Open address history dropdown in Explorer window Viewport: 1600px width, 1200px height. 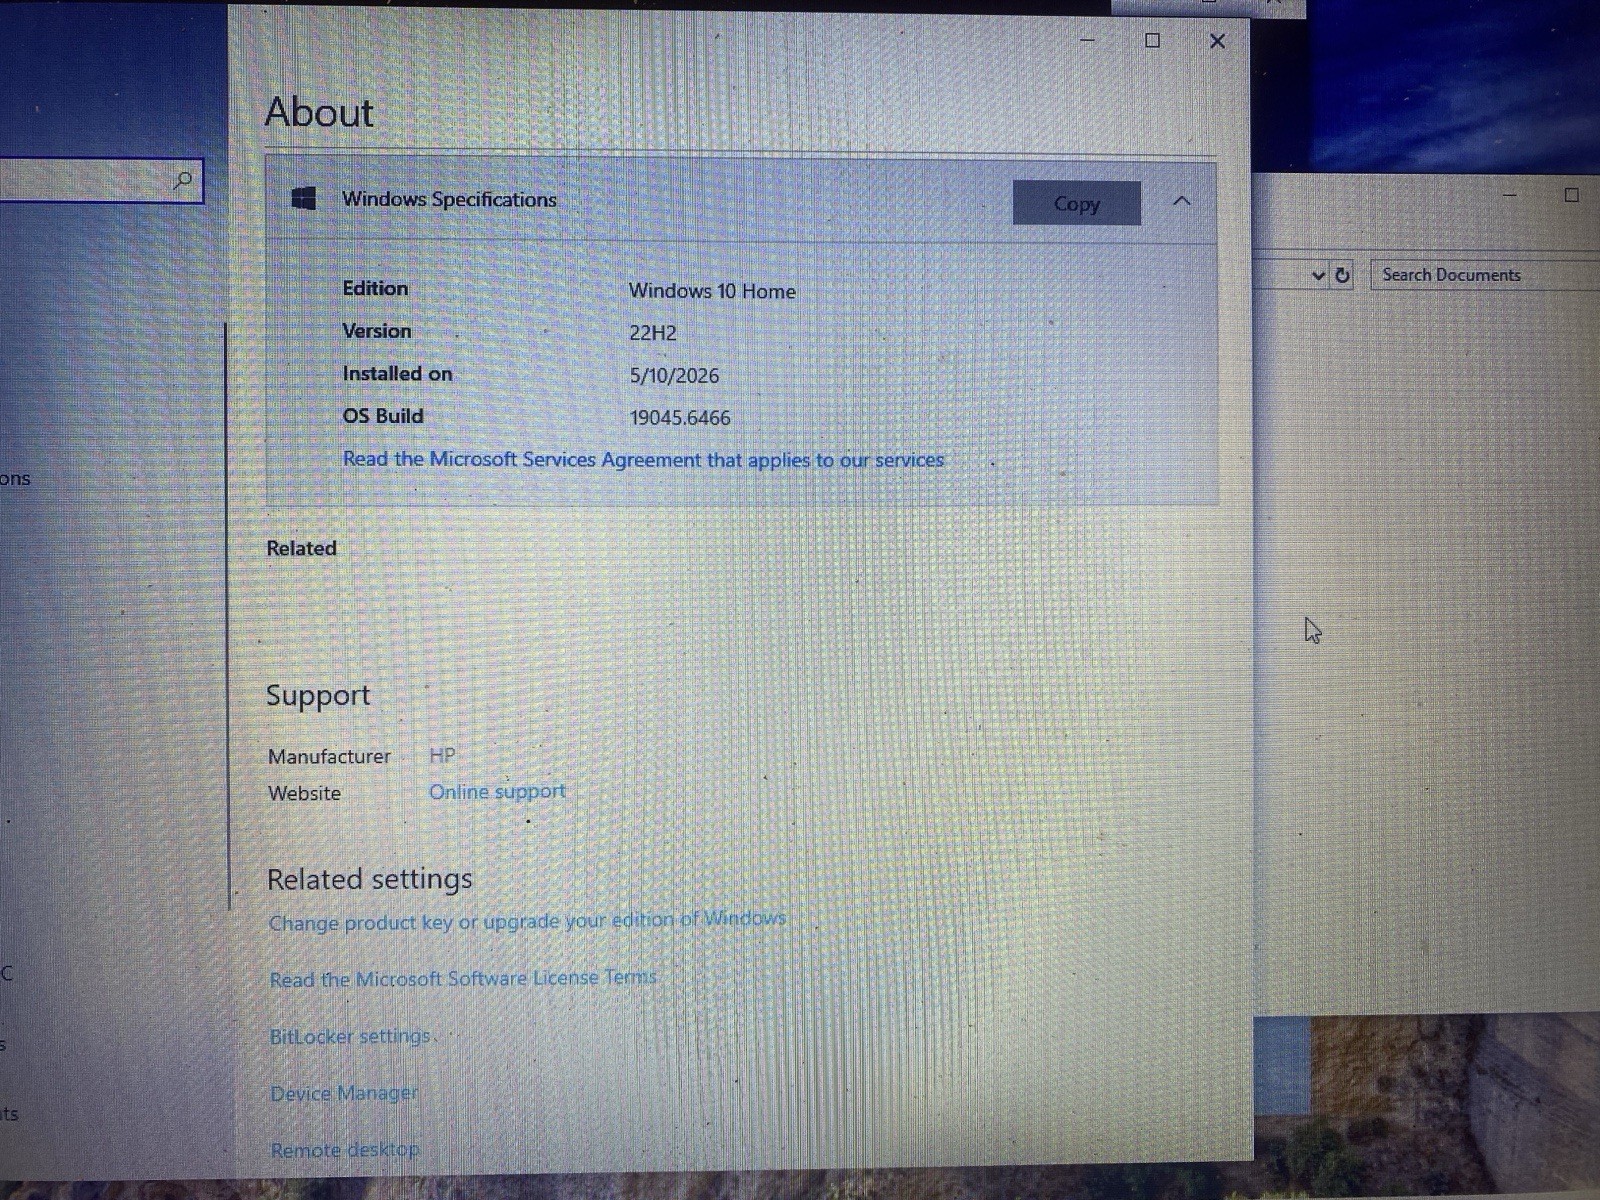[x=1318, y=275]
